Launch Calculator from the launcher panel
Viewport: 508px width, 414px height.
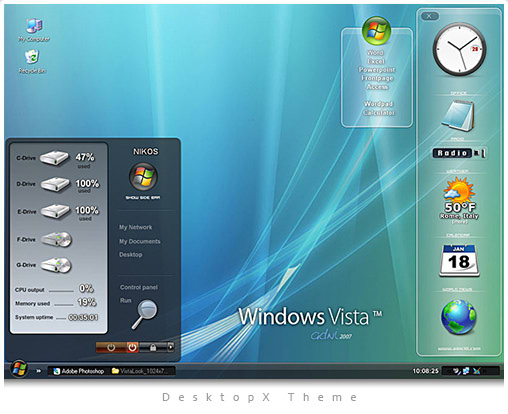(x=379, y=113)
